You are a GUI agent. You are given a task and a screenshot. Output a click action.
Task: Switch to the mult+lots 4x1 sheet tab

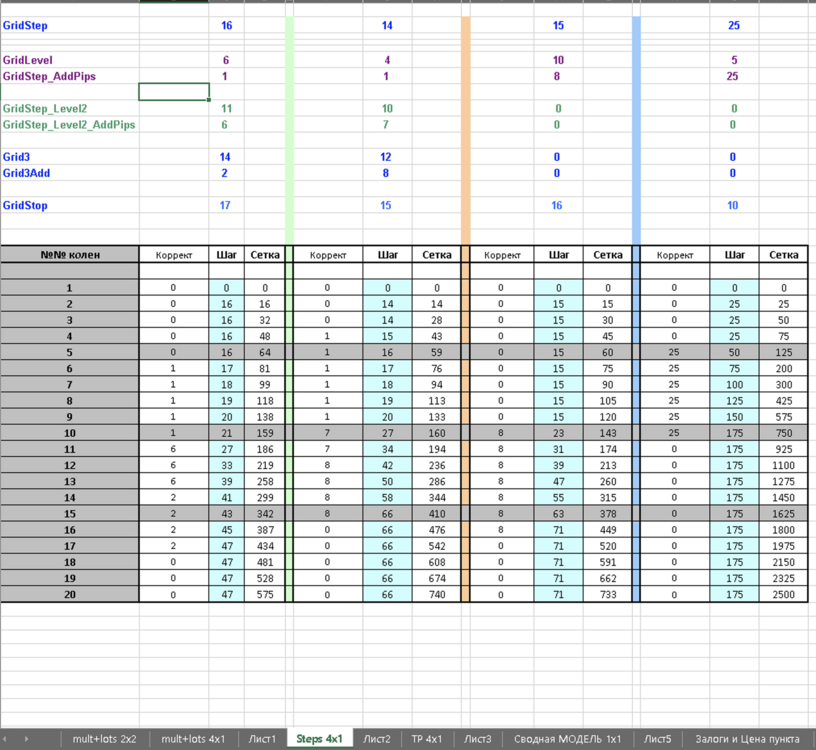(193, 739)
